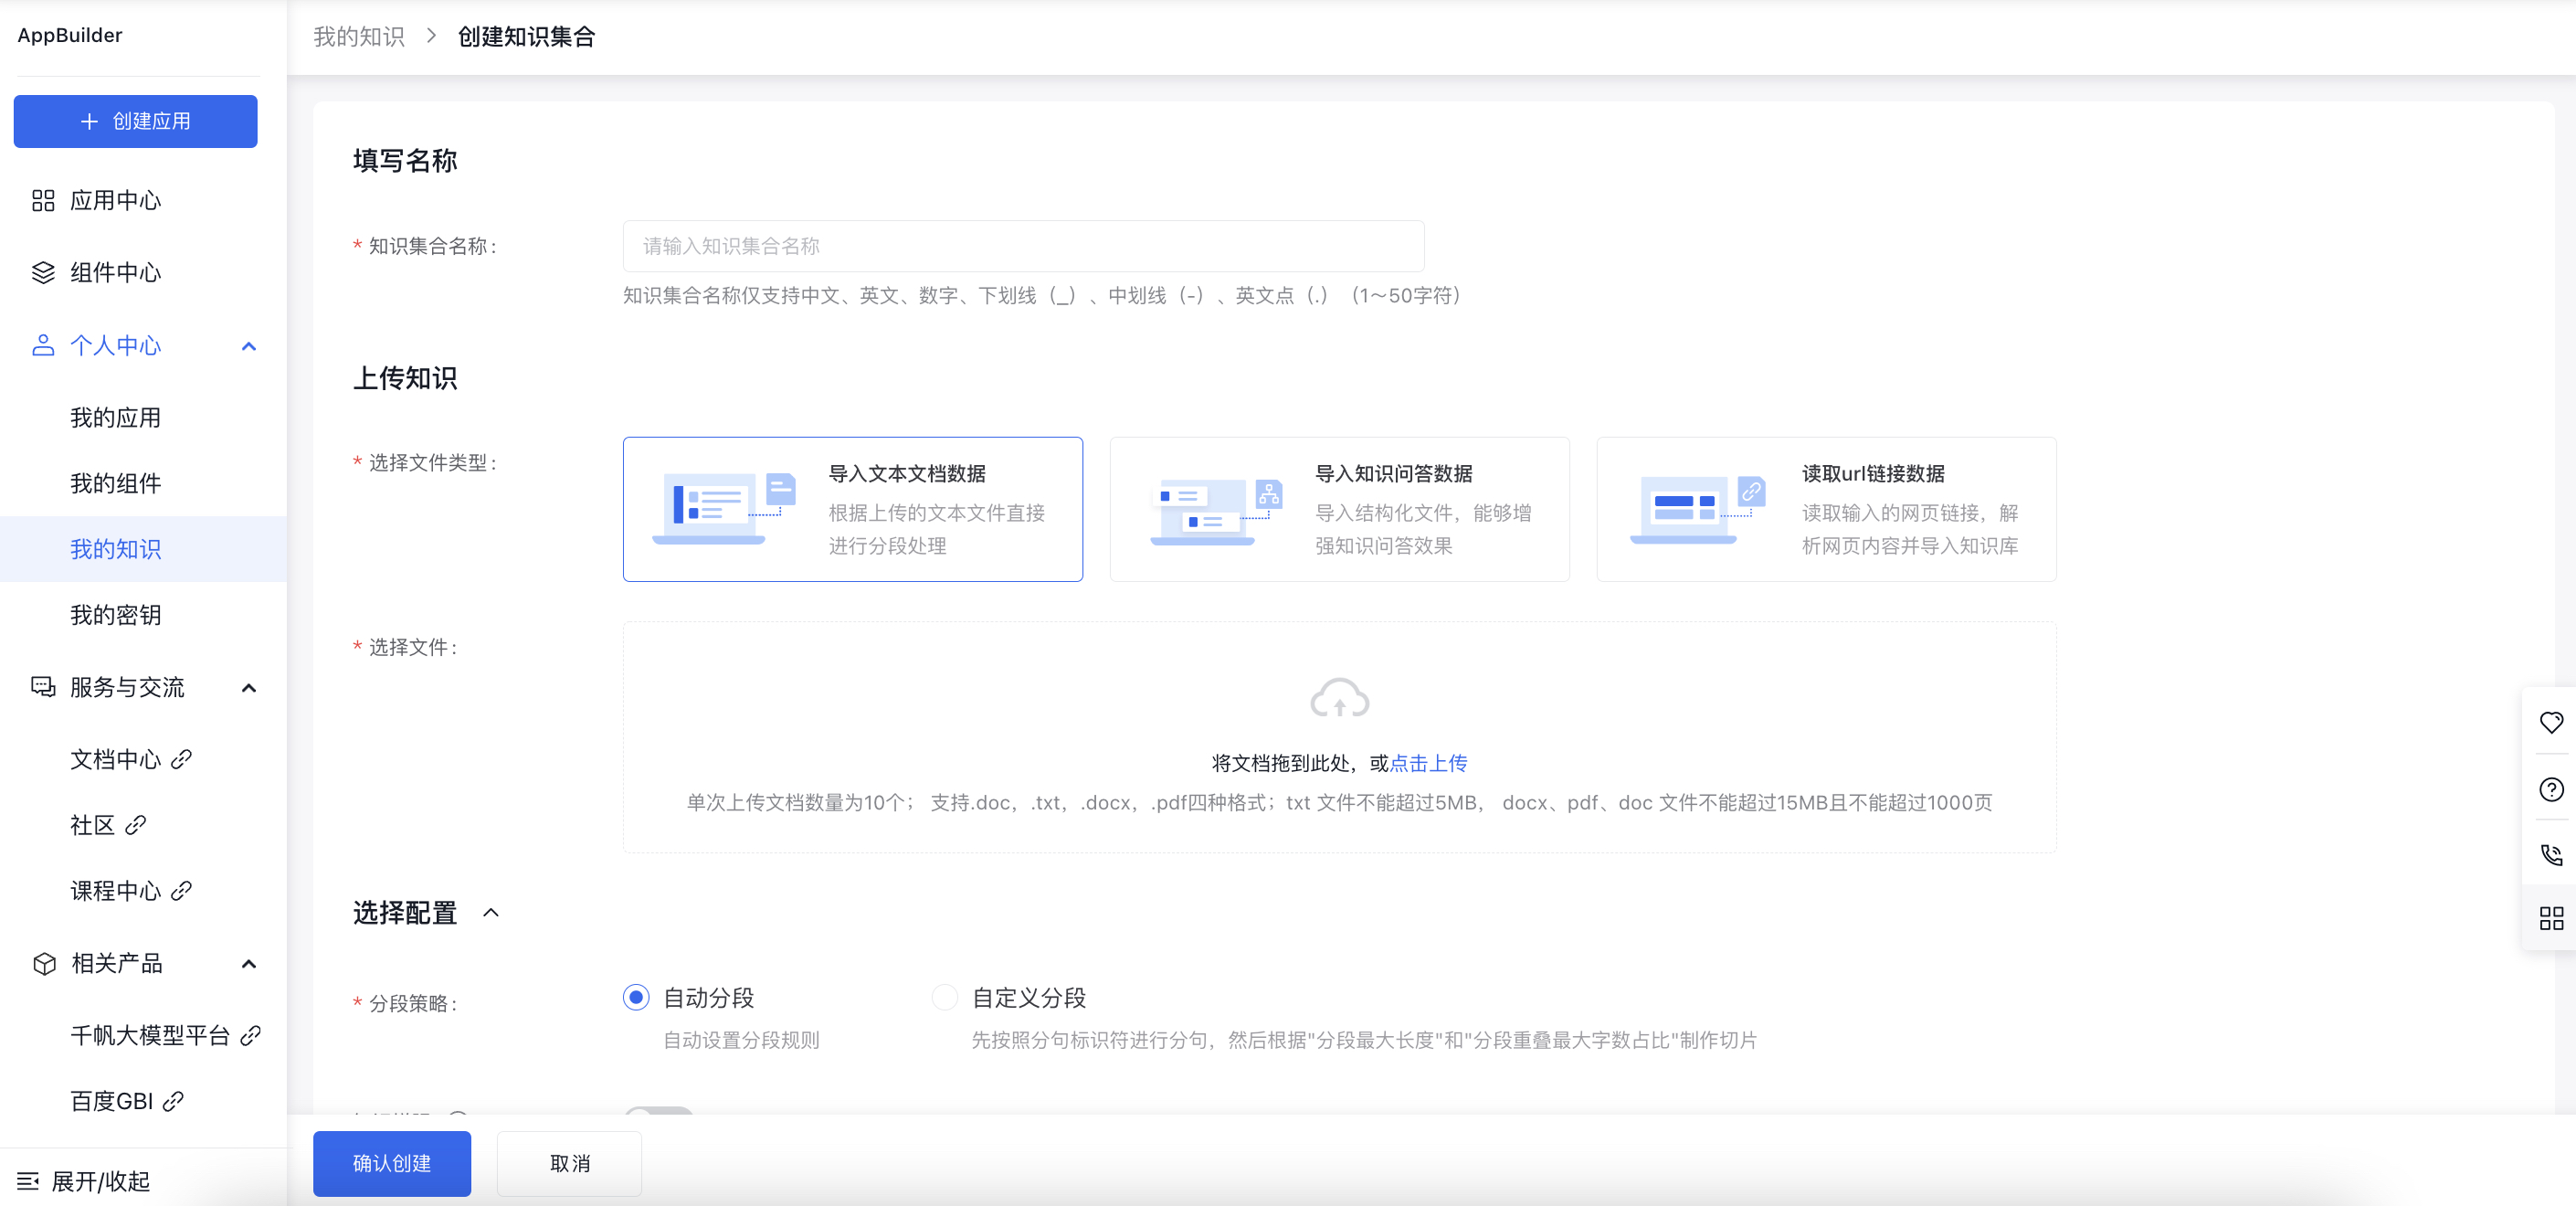Click the 服务与交流 chat icon
The image size is (2576, 1206).
point(43,687)
